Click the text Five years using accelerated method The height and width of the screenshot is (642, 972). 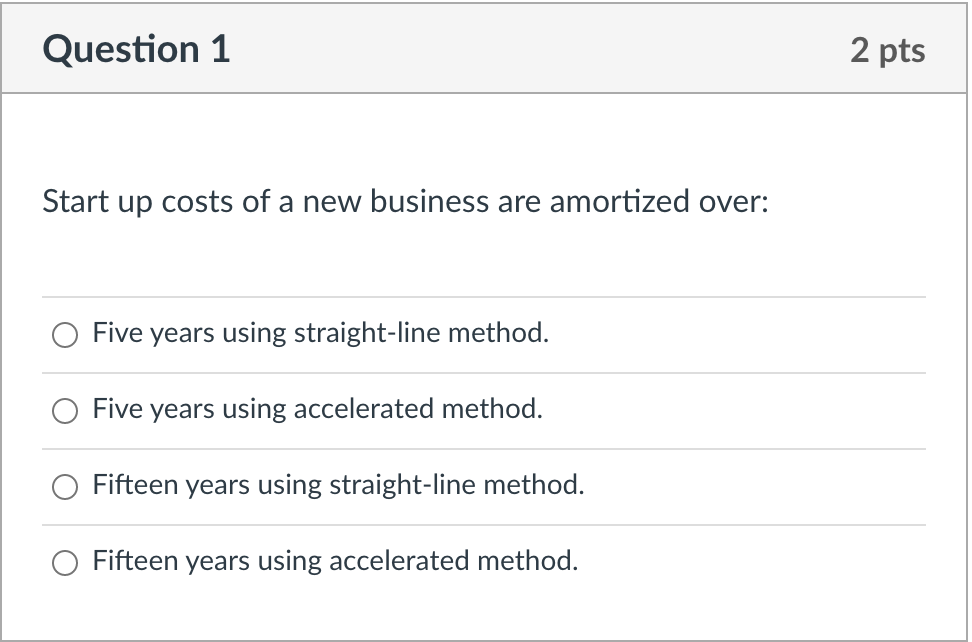317,409
